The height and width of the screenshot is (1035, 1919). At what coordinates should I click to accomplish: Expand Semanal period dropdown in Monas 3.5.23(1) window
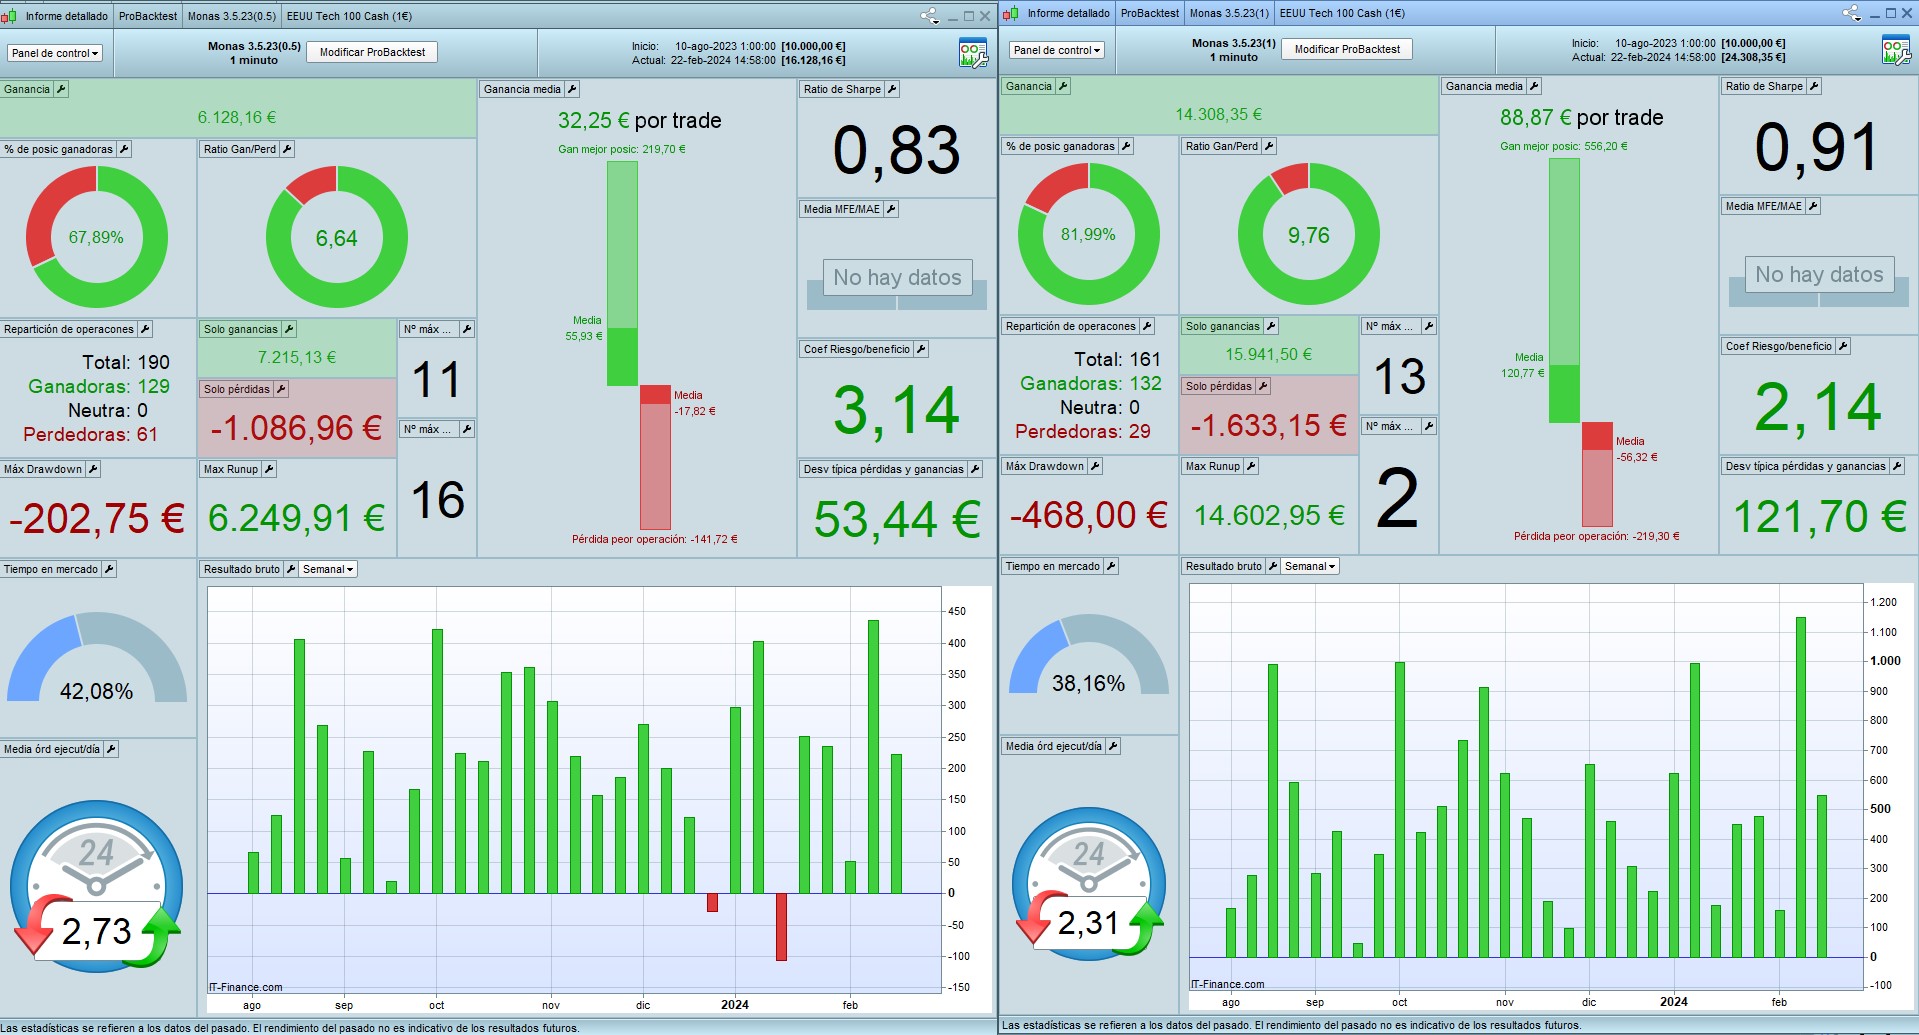1310,566
